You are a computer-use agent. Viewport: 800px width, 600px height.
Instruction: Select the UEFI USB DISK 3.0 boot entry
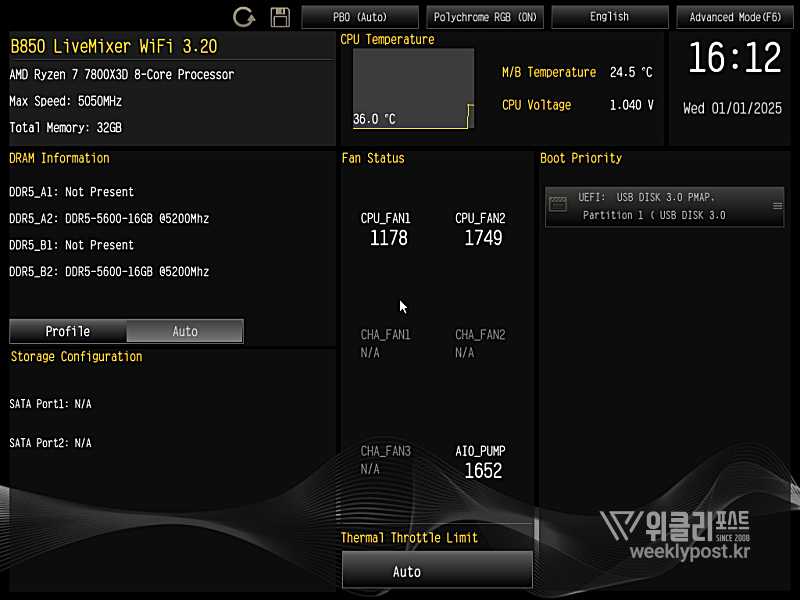(x=664, y=206)
